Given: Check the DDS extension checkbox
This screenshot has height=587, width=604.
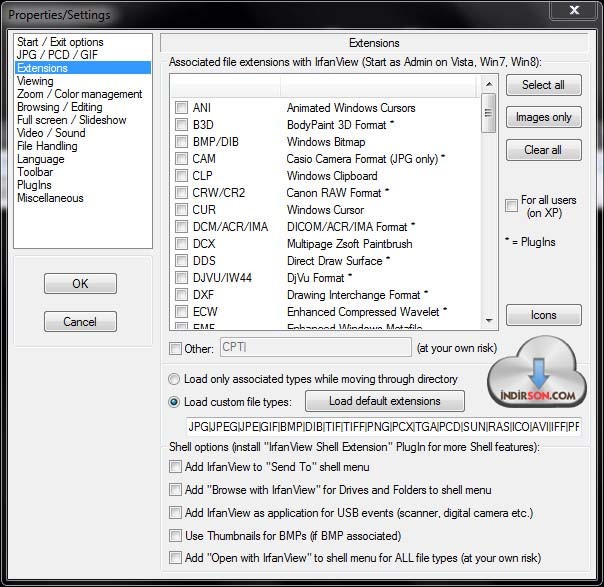Looking at the screenshot, I should [x=181, y=260].
